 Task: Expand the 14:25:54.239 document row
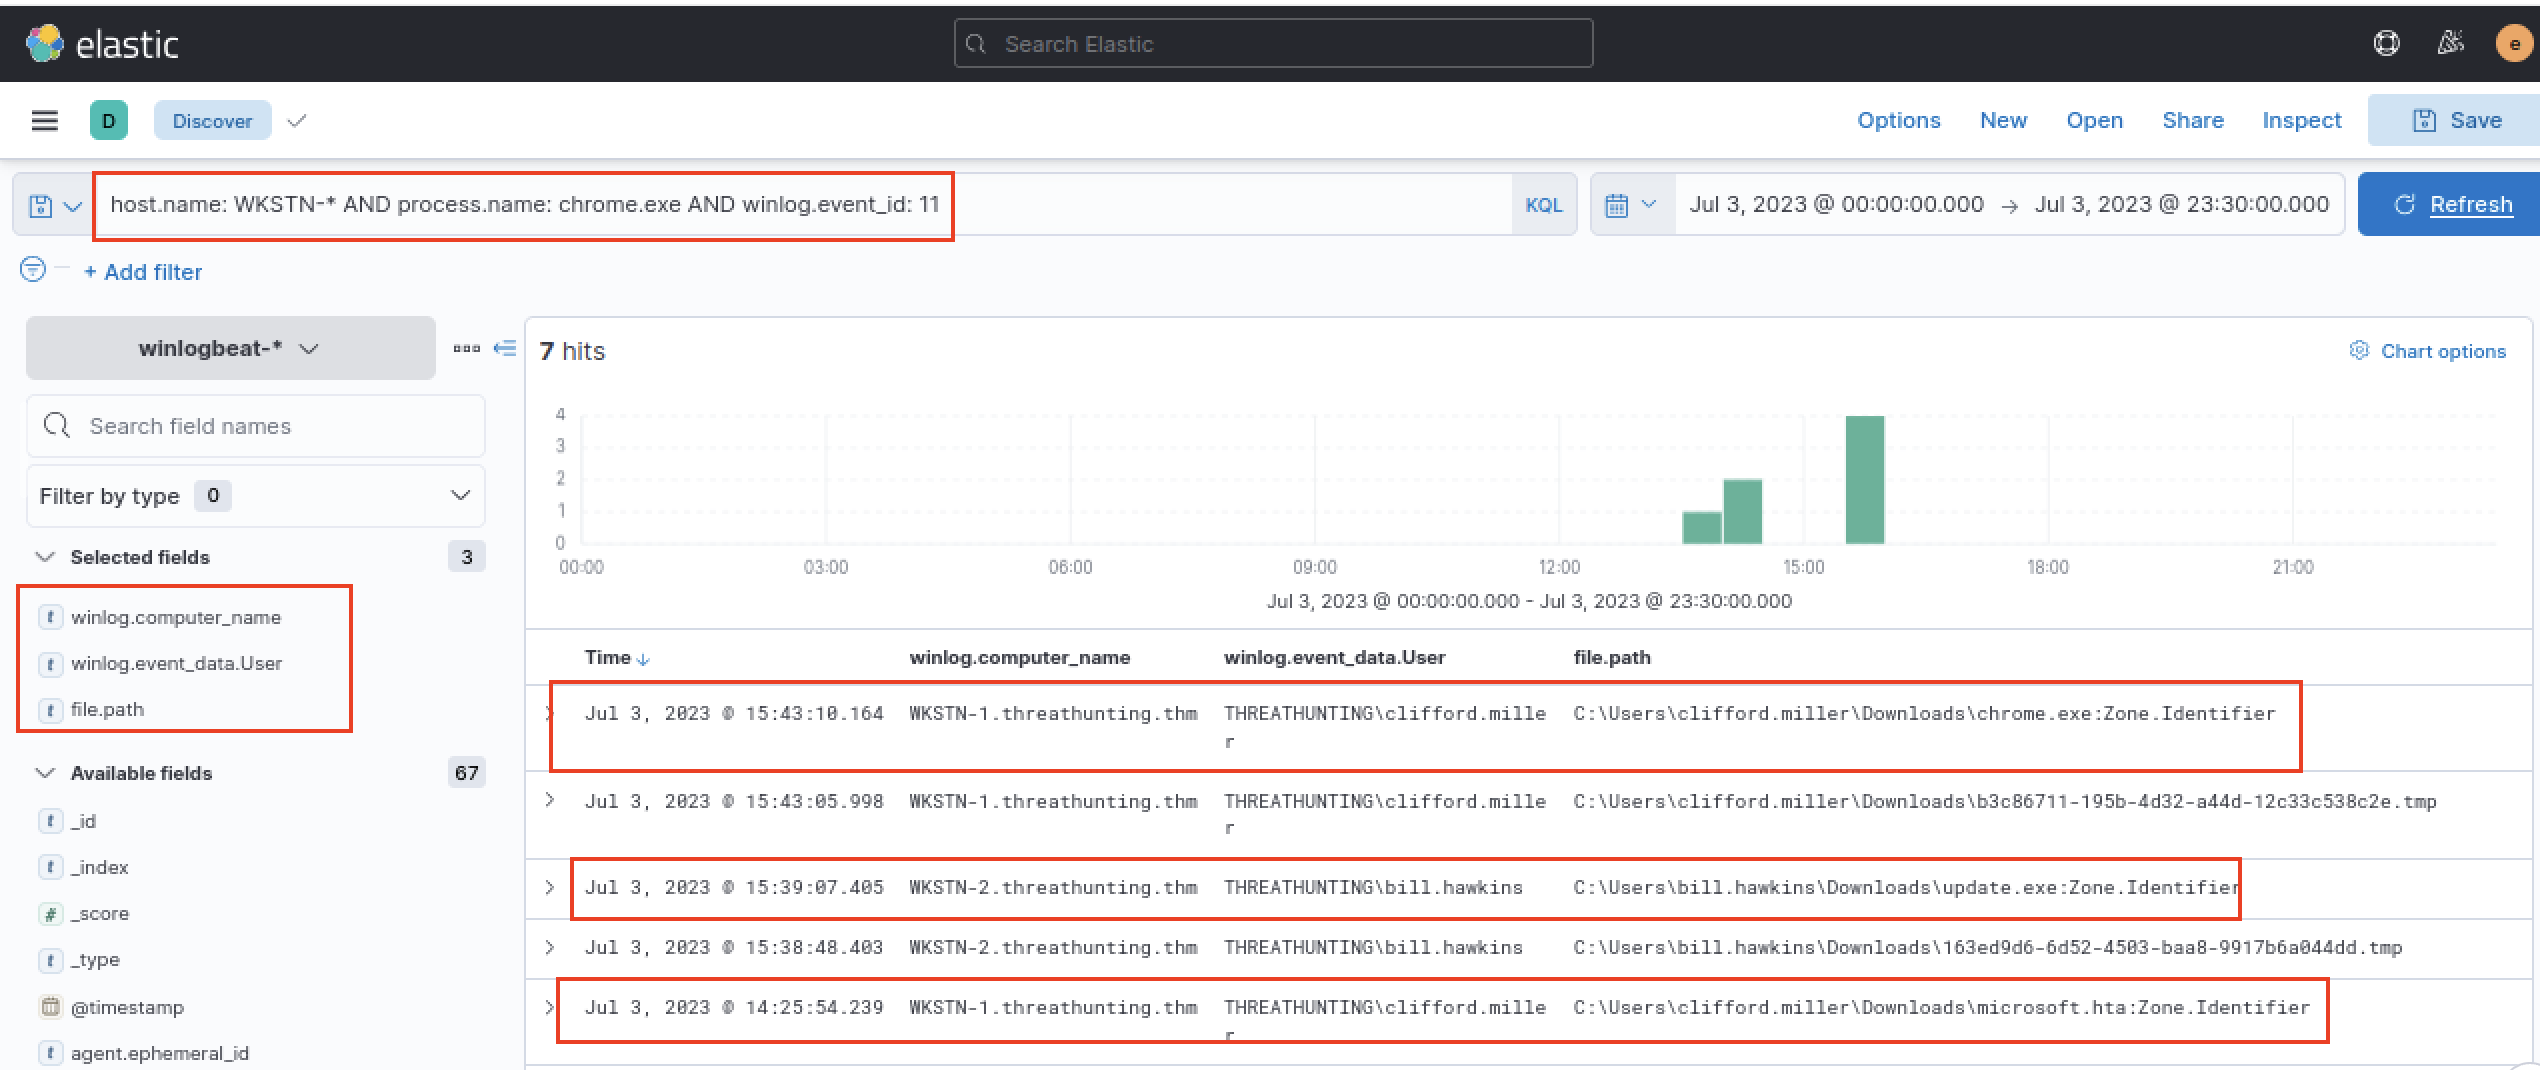(549, 1007)
